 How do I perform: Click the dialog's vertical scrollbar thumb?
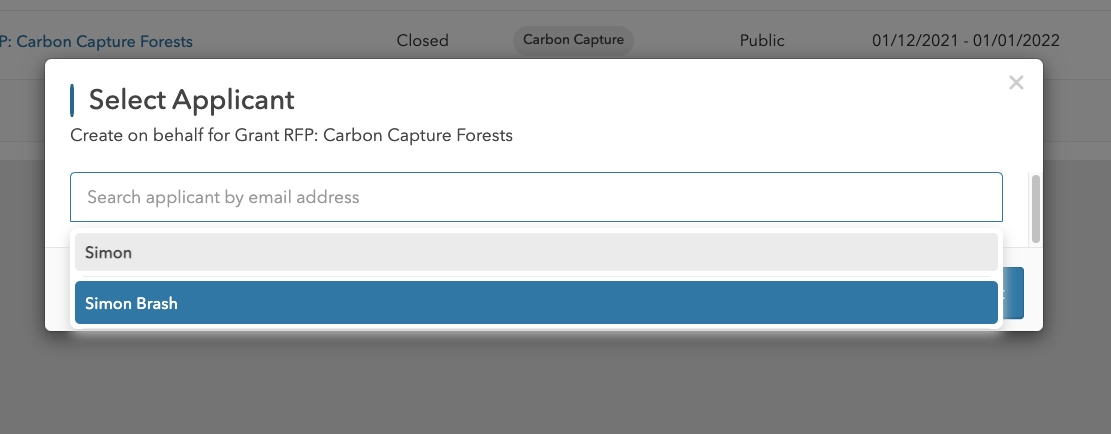pos(1036,208)
